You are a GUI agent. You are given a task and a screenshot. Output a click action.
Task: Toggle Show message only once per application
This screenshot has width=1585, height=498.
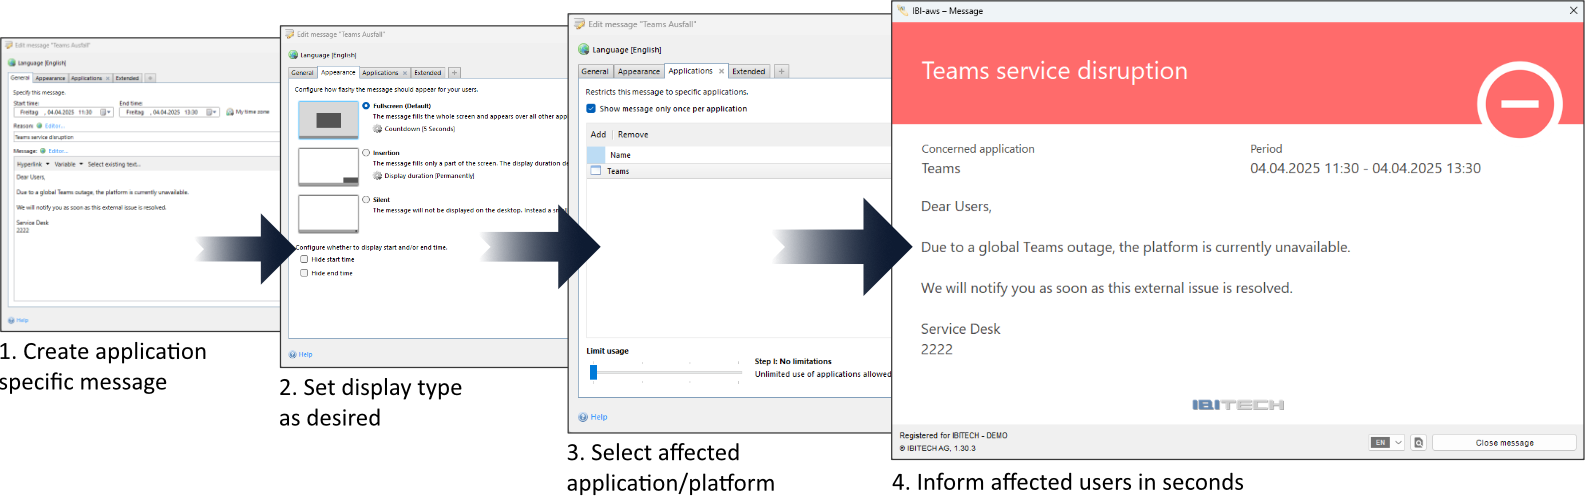[591, 109]
